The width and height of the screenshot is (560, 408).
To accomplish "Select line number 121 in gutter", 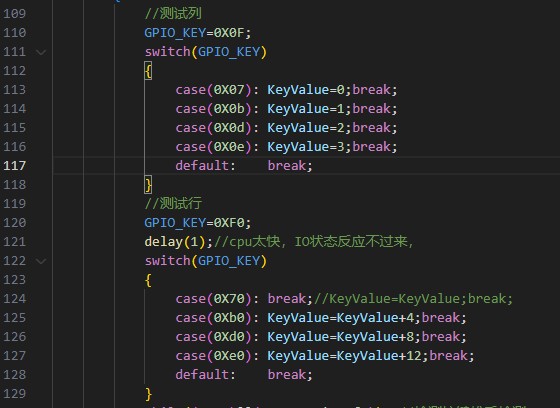I will point(15,242).
